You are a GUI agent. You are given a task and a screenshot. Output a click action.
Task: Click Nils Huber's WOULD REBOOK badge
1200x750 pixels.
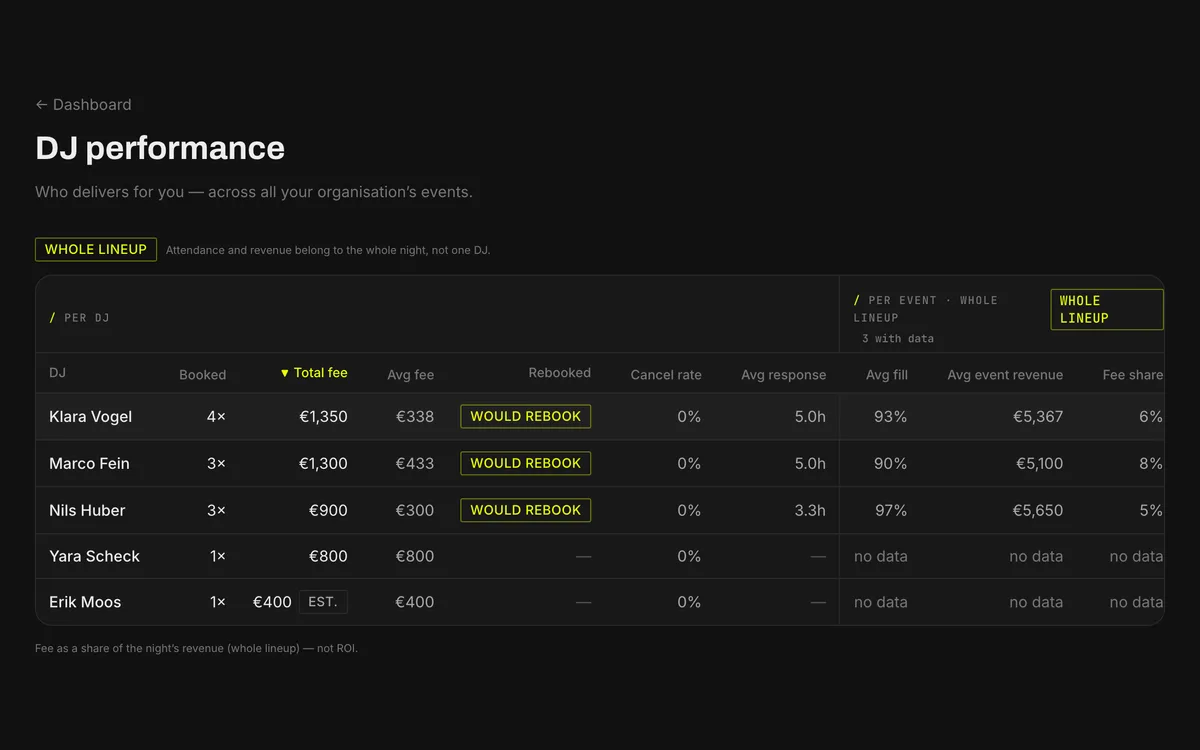point(526,510)
